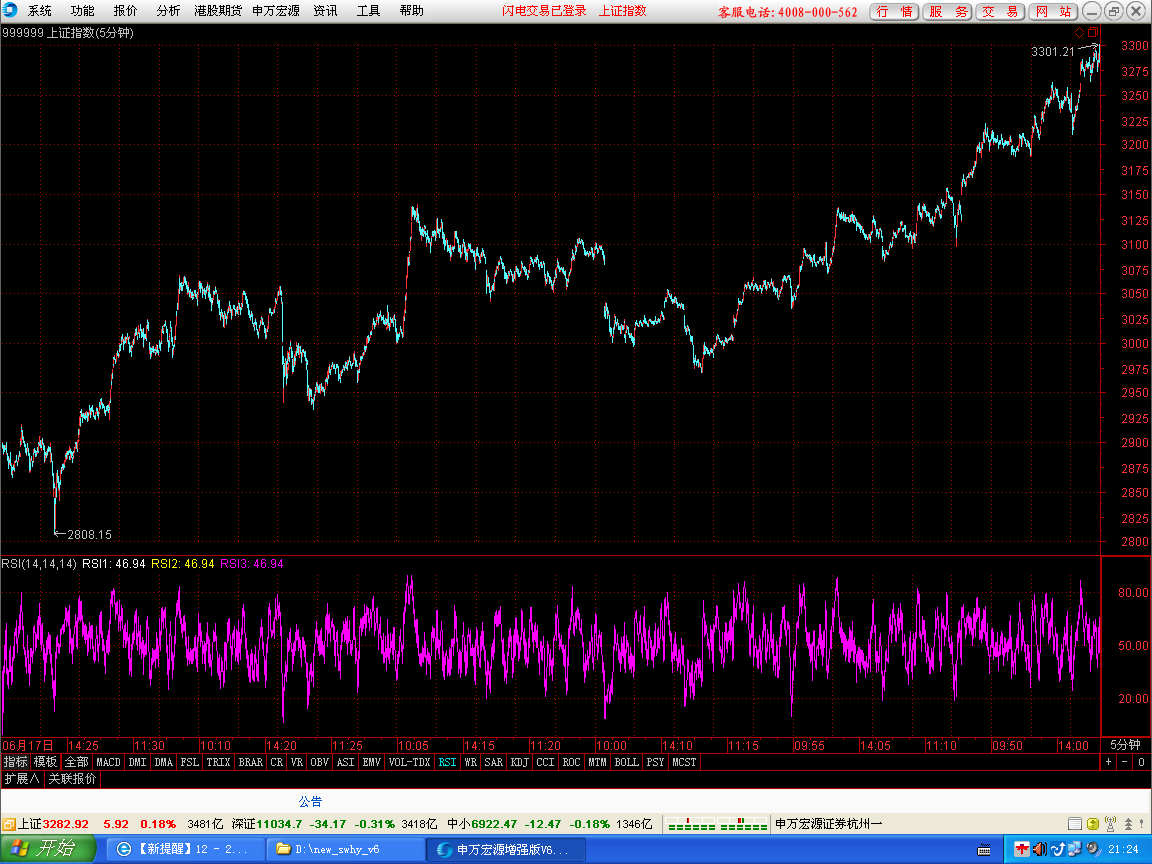1152x864 pixels.
Task: Select the TRIX indicator tab
Action: point(218,762)
